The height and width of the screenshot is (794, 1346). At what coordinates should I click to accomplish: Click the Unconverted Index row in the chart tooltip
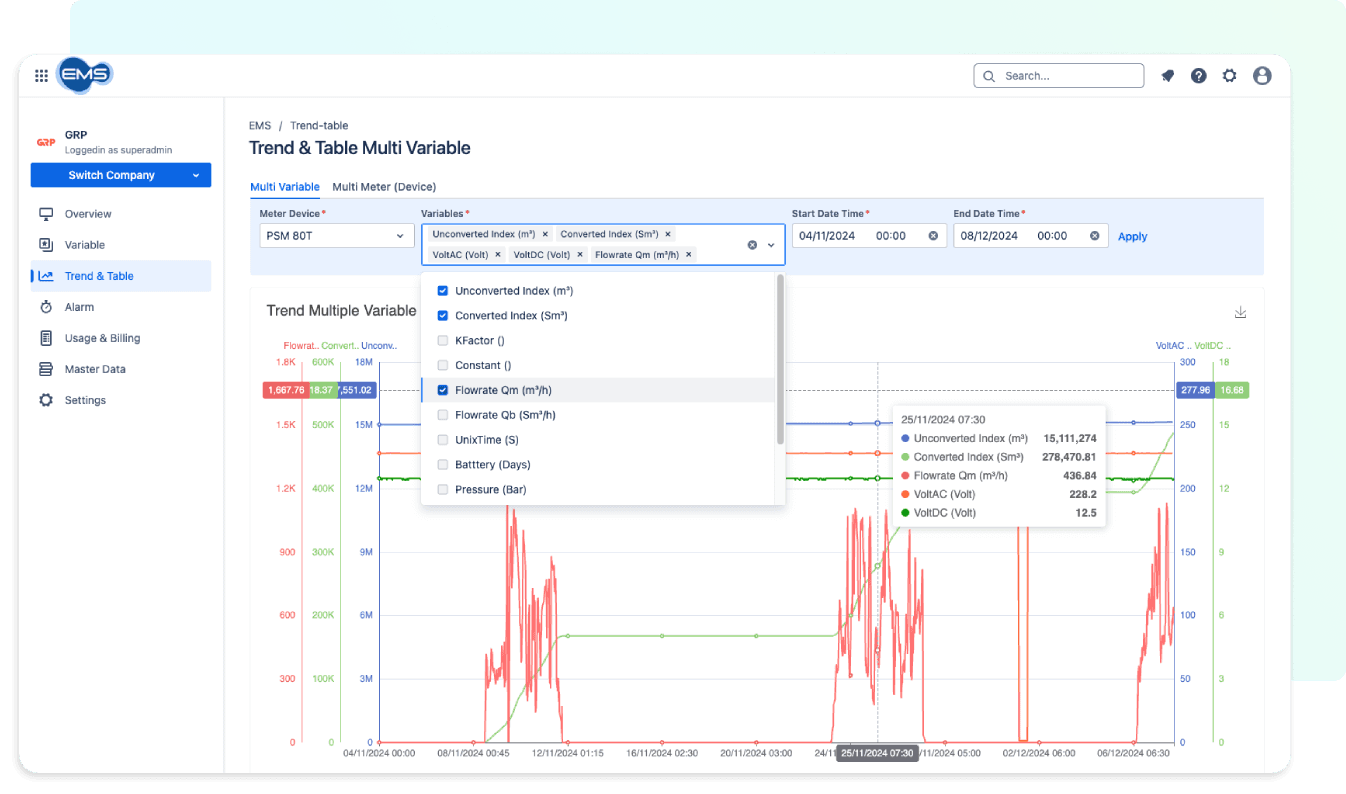click(x=998, y=438)
